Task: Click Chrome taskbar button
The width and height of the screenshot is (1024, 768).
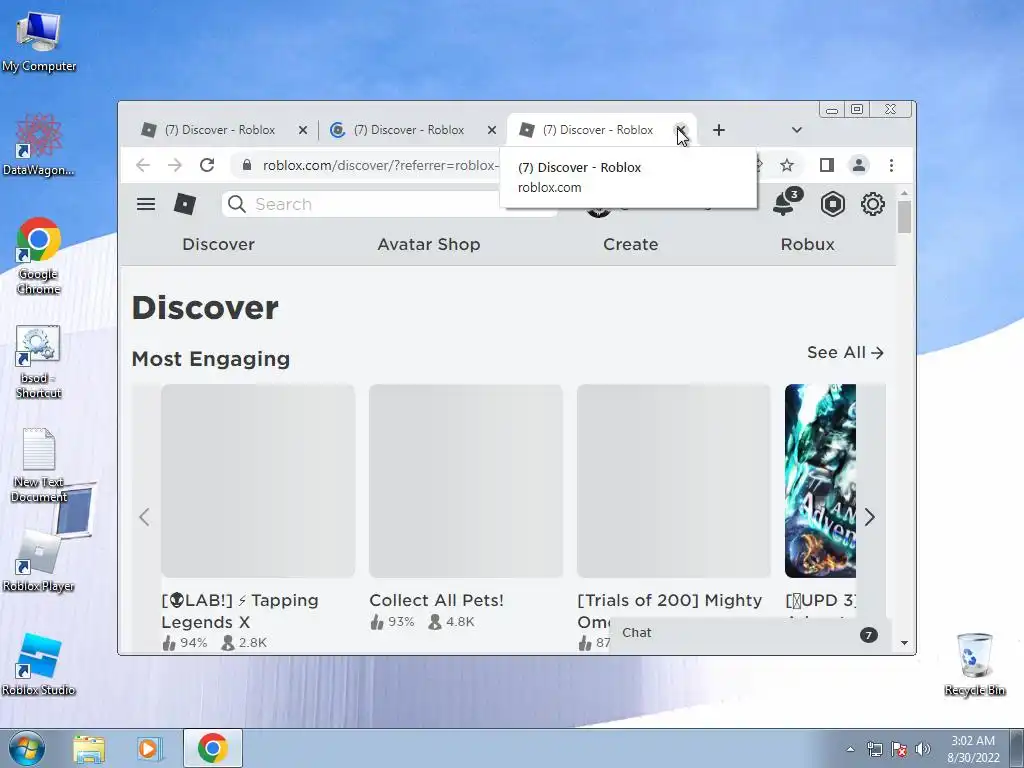Action: tap(213, 748)
